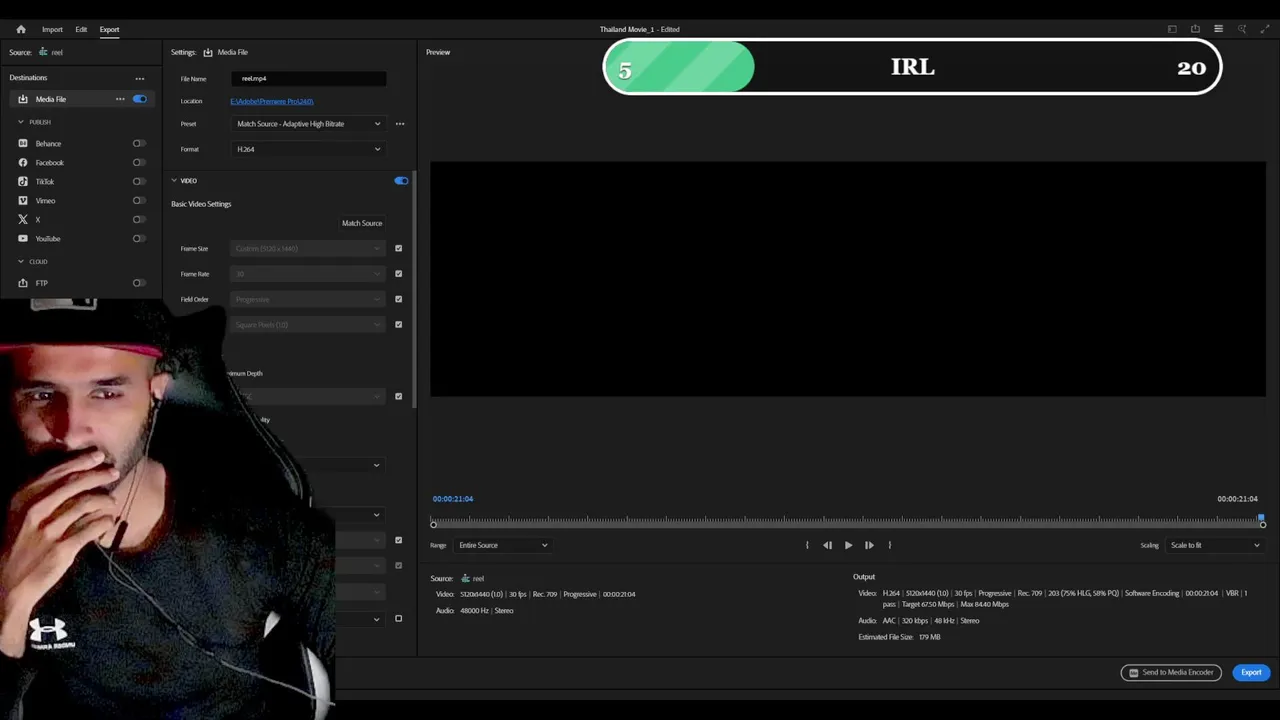Switch to the Edit tab
Image resolution: width=1280 pixels, height=720 pixels.
coord(81,29)
